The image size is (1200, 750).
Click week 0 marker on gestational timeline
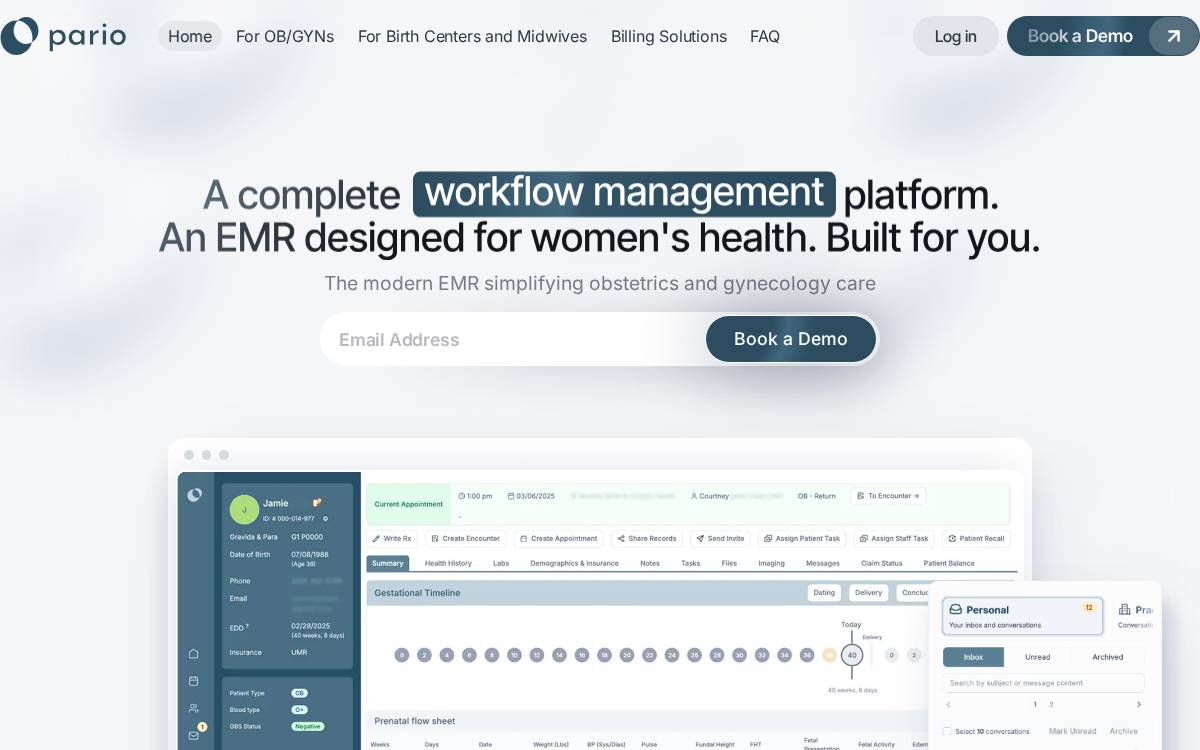402,655
